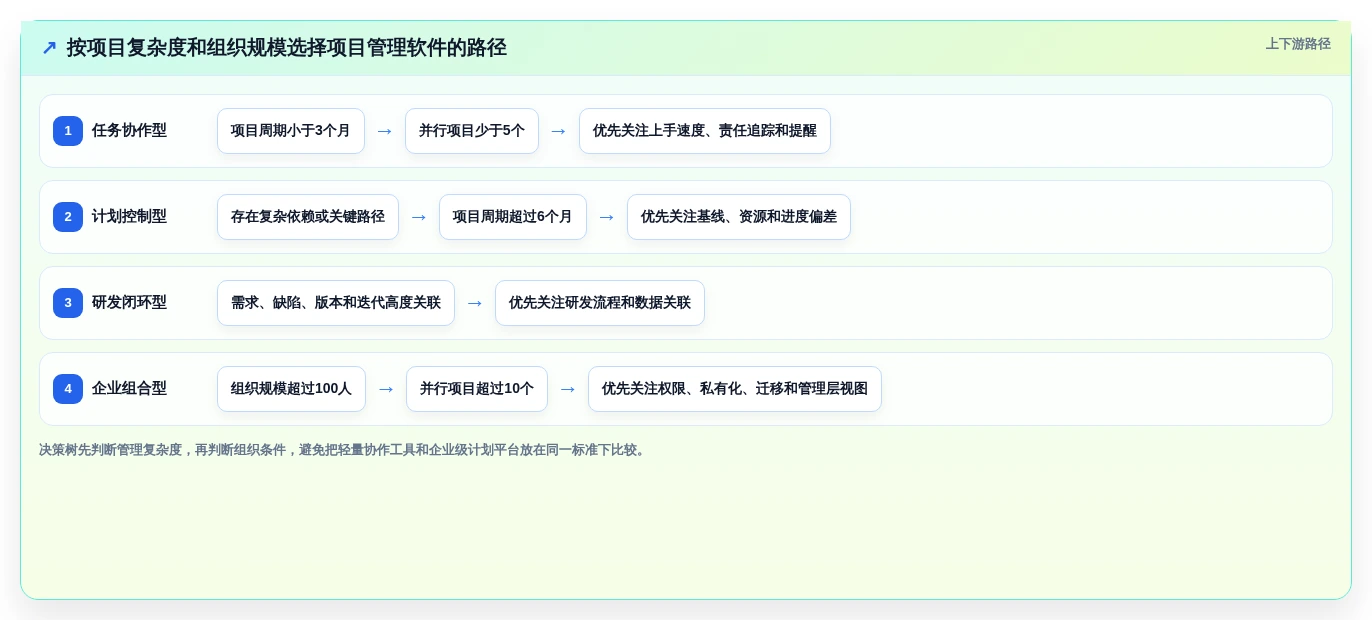Click the 企业组合型 row label
Viewport: 1372px width, 620px height.
click(x=129, y=389)
